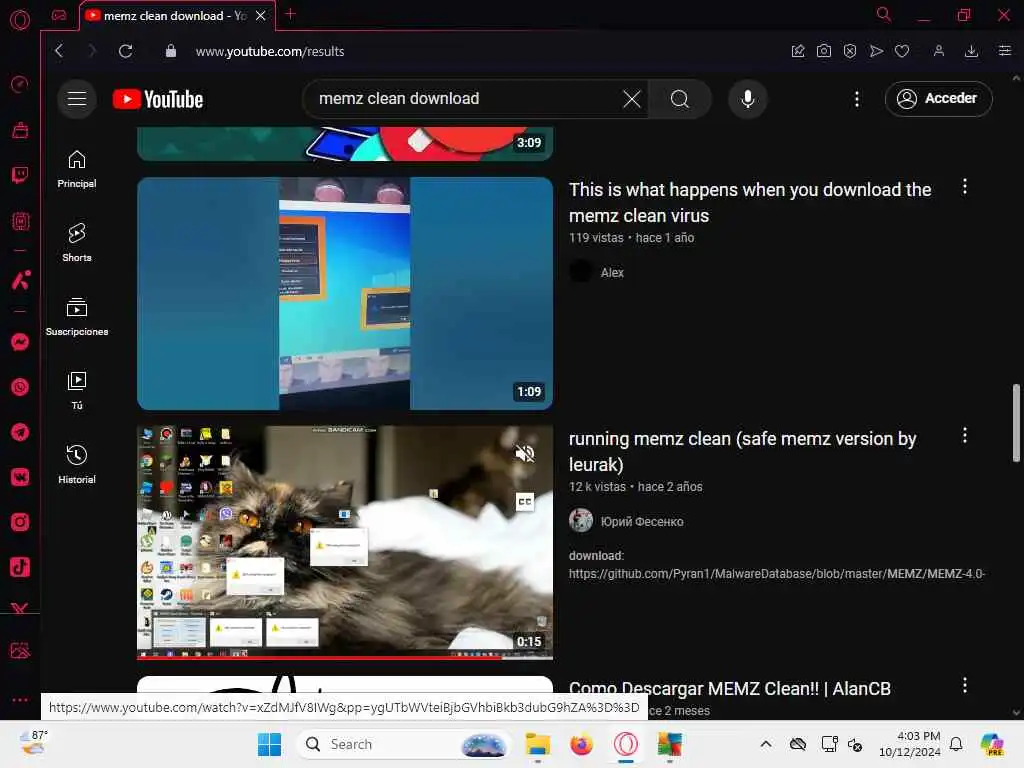The image size is (1024, 768).
Task: Open Messenger in Opera sidebar
Action: (20, 342)
